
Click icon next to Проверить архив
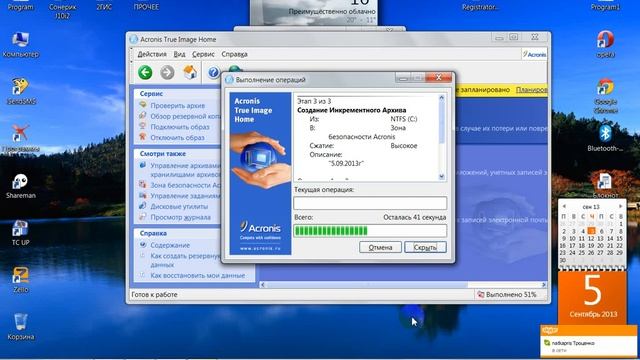[x=142, y=105]
